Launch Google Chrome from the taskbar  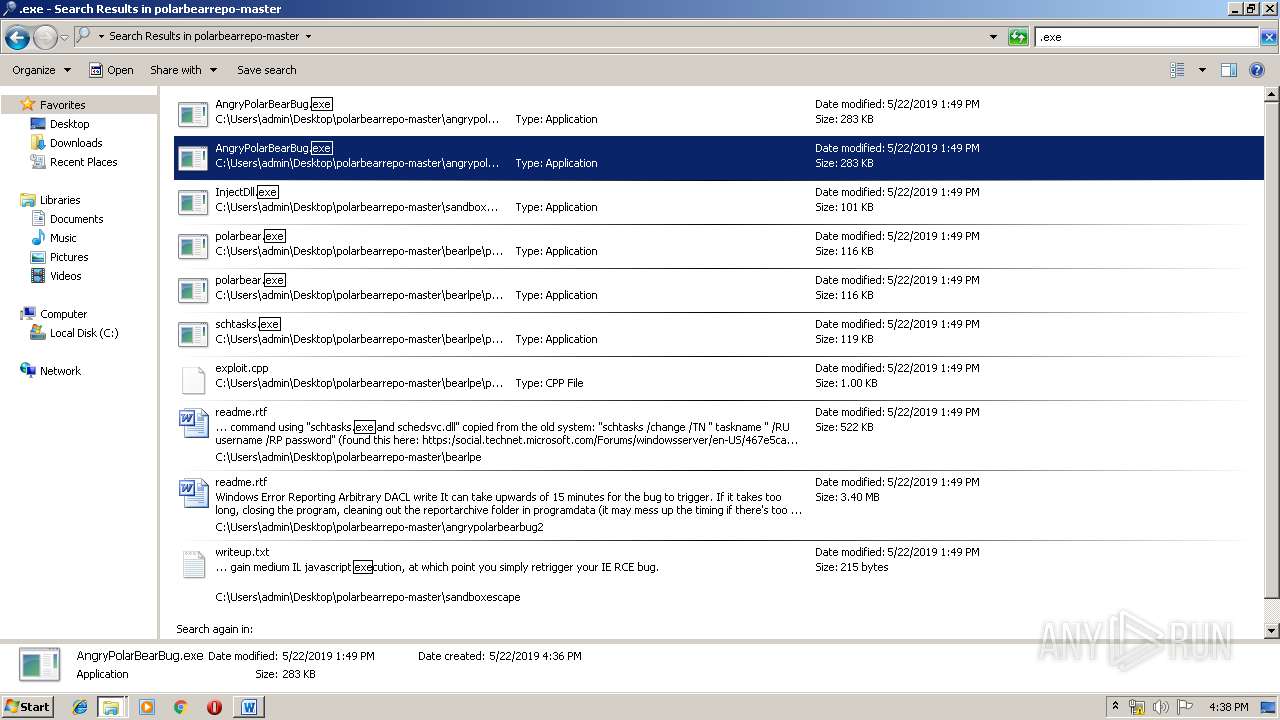click(181, 707)
